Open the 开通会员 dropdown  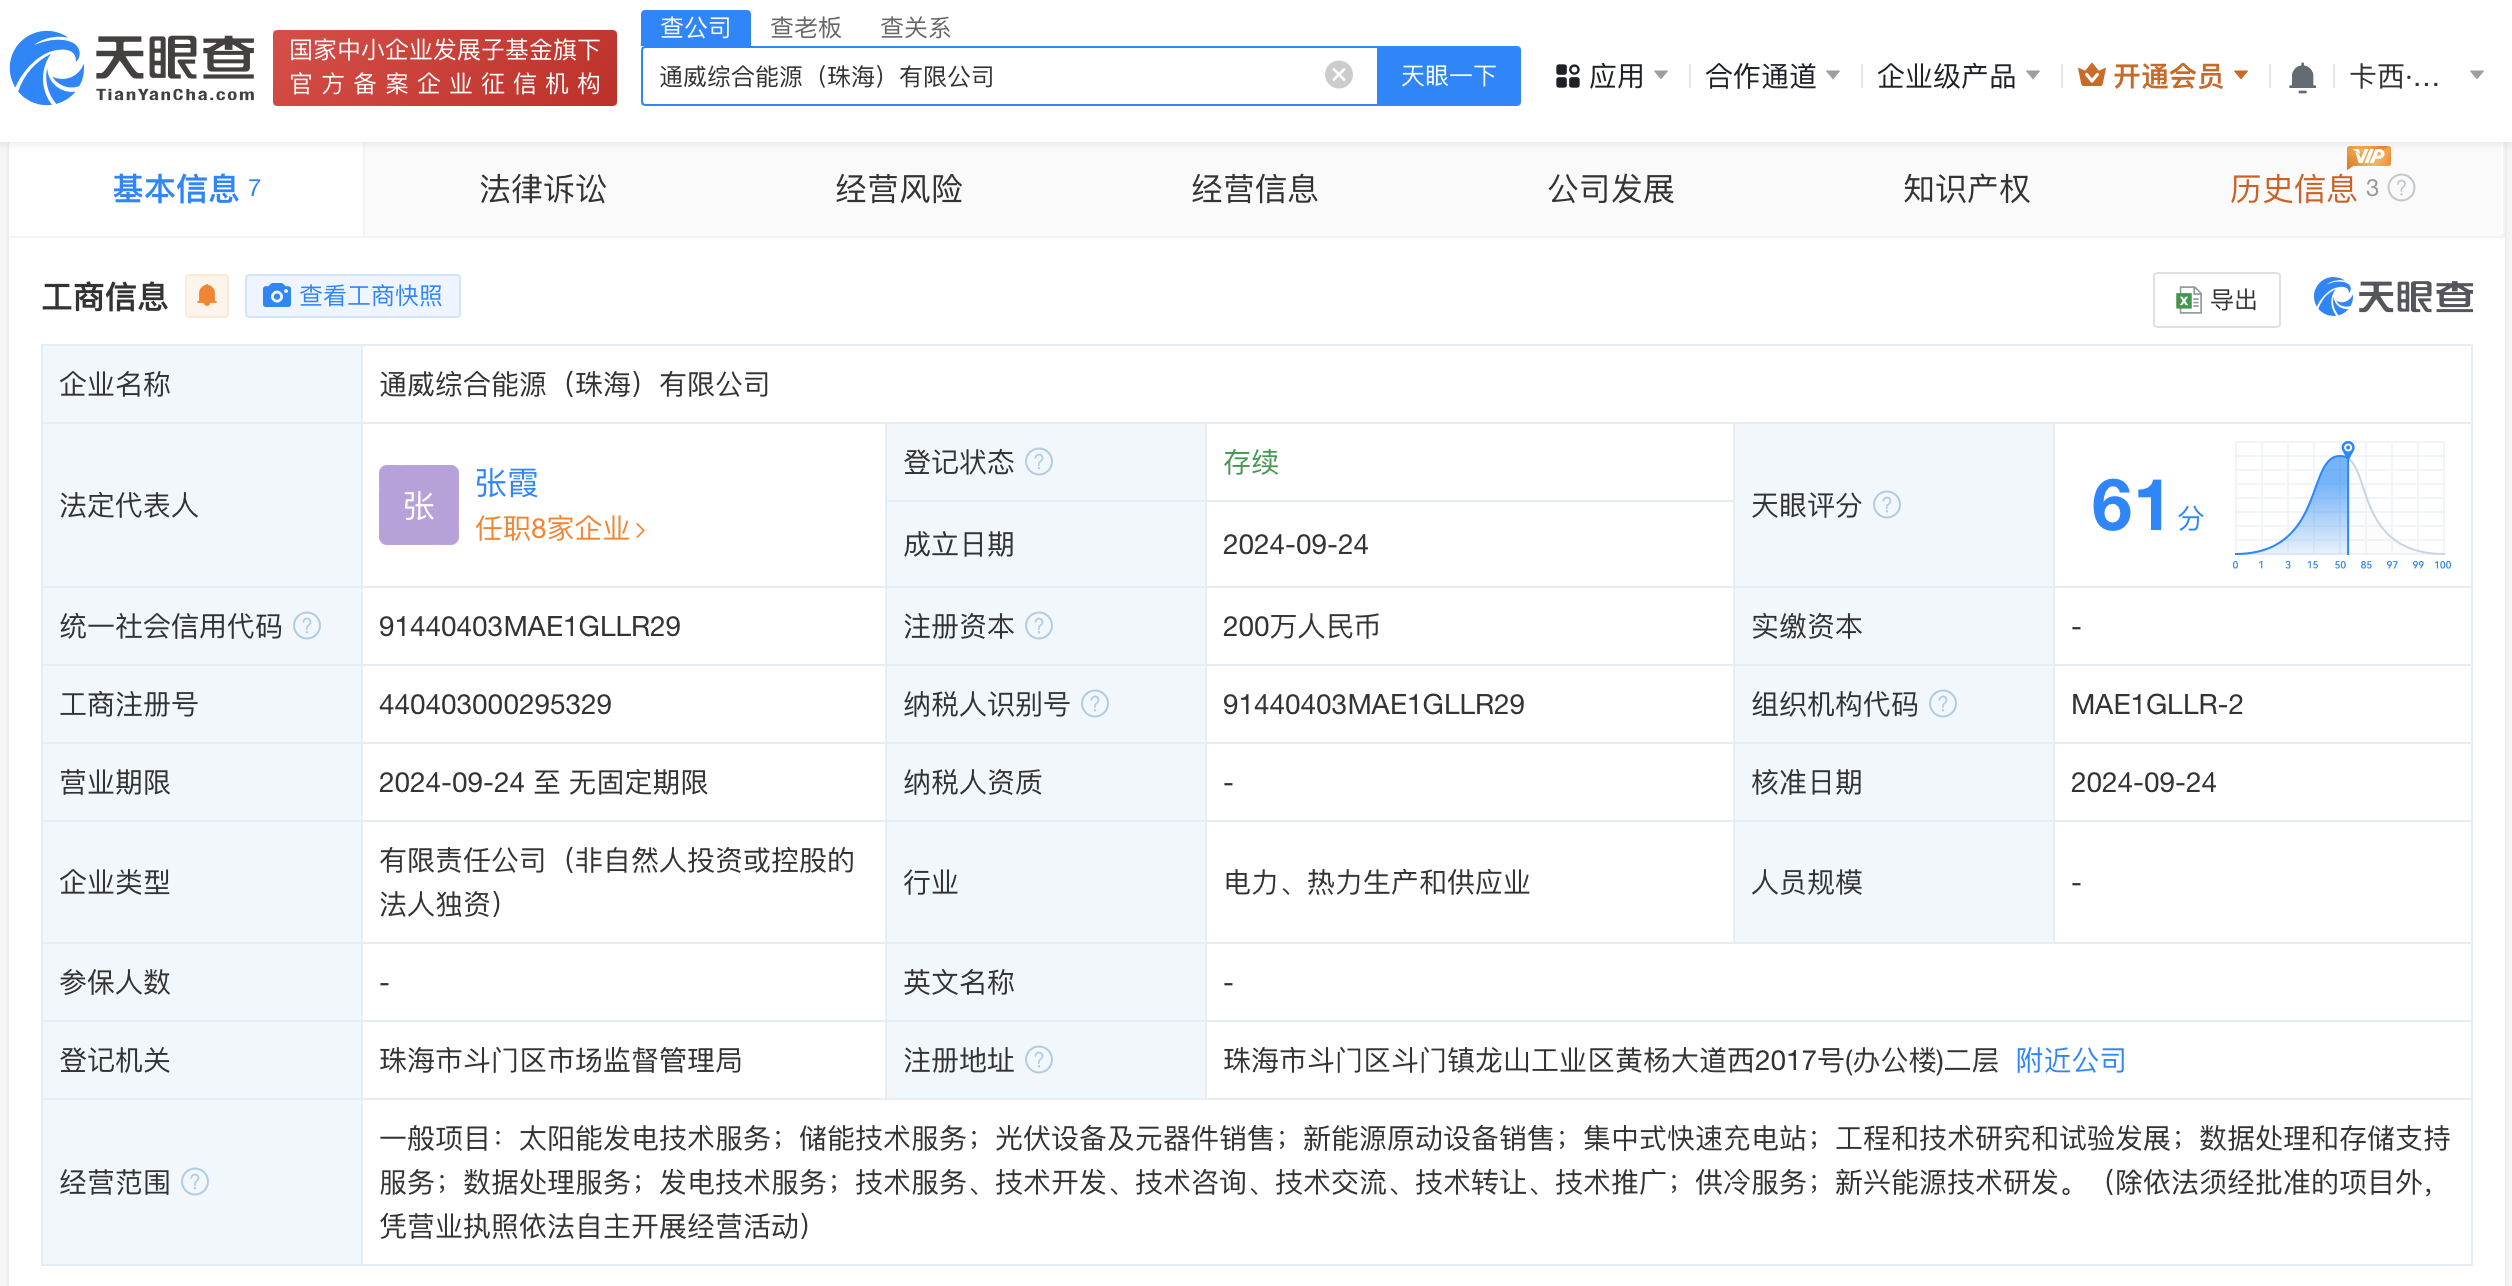pos(2163,76)
